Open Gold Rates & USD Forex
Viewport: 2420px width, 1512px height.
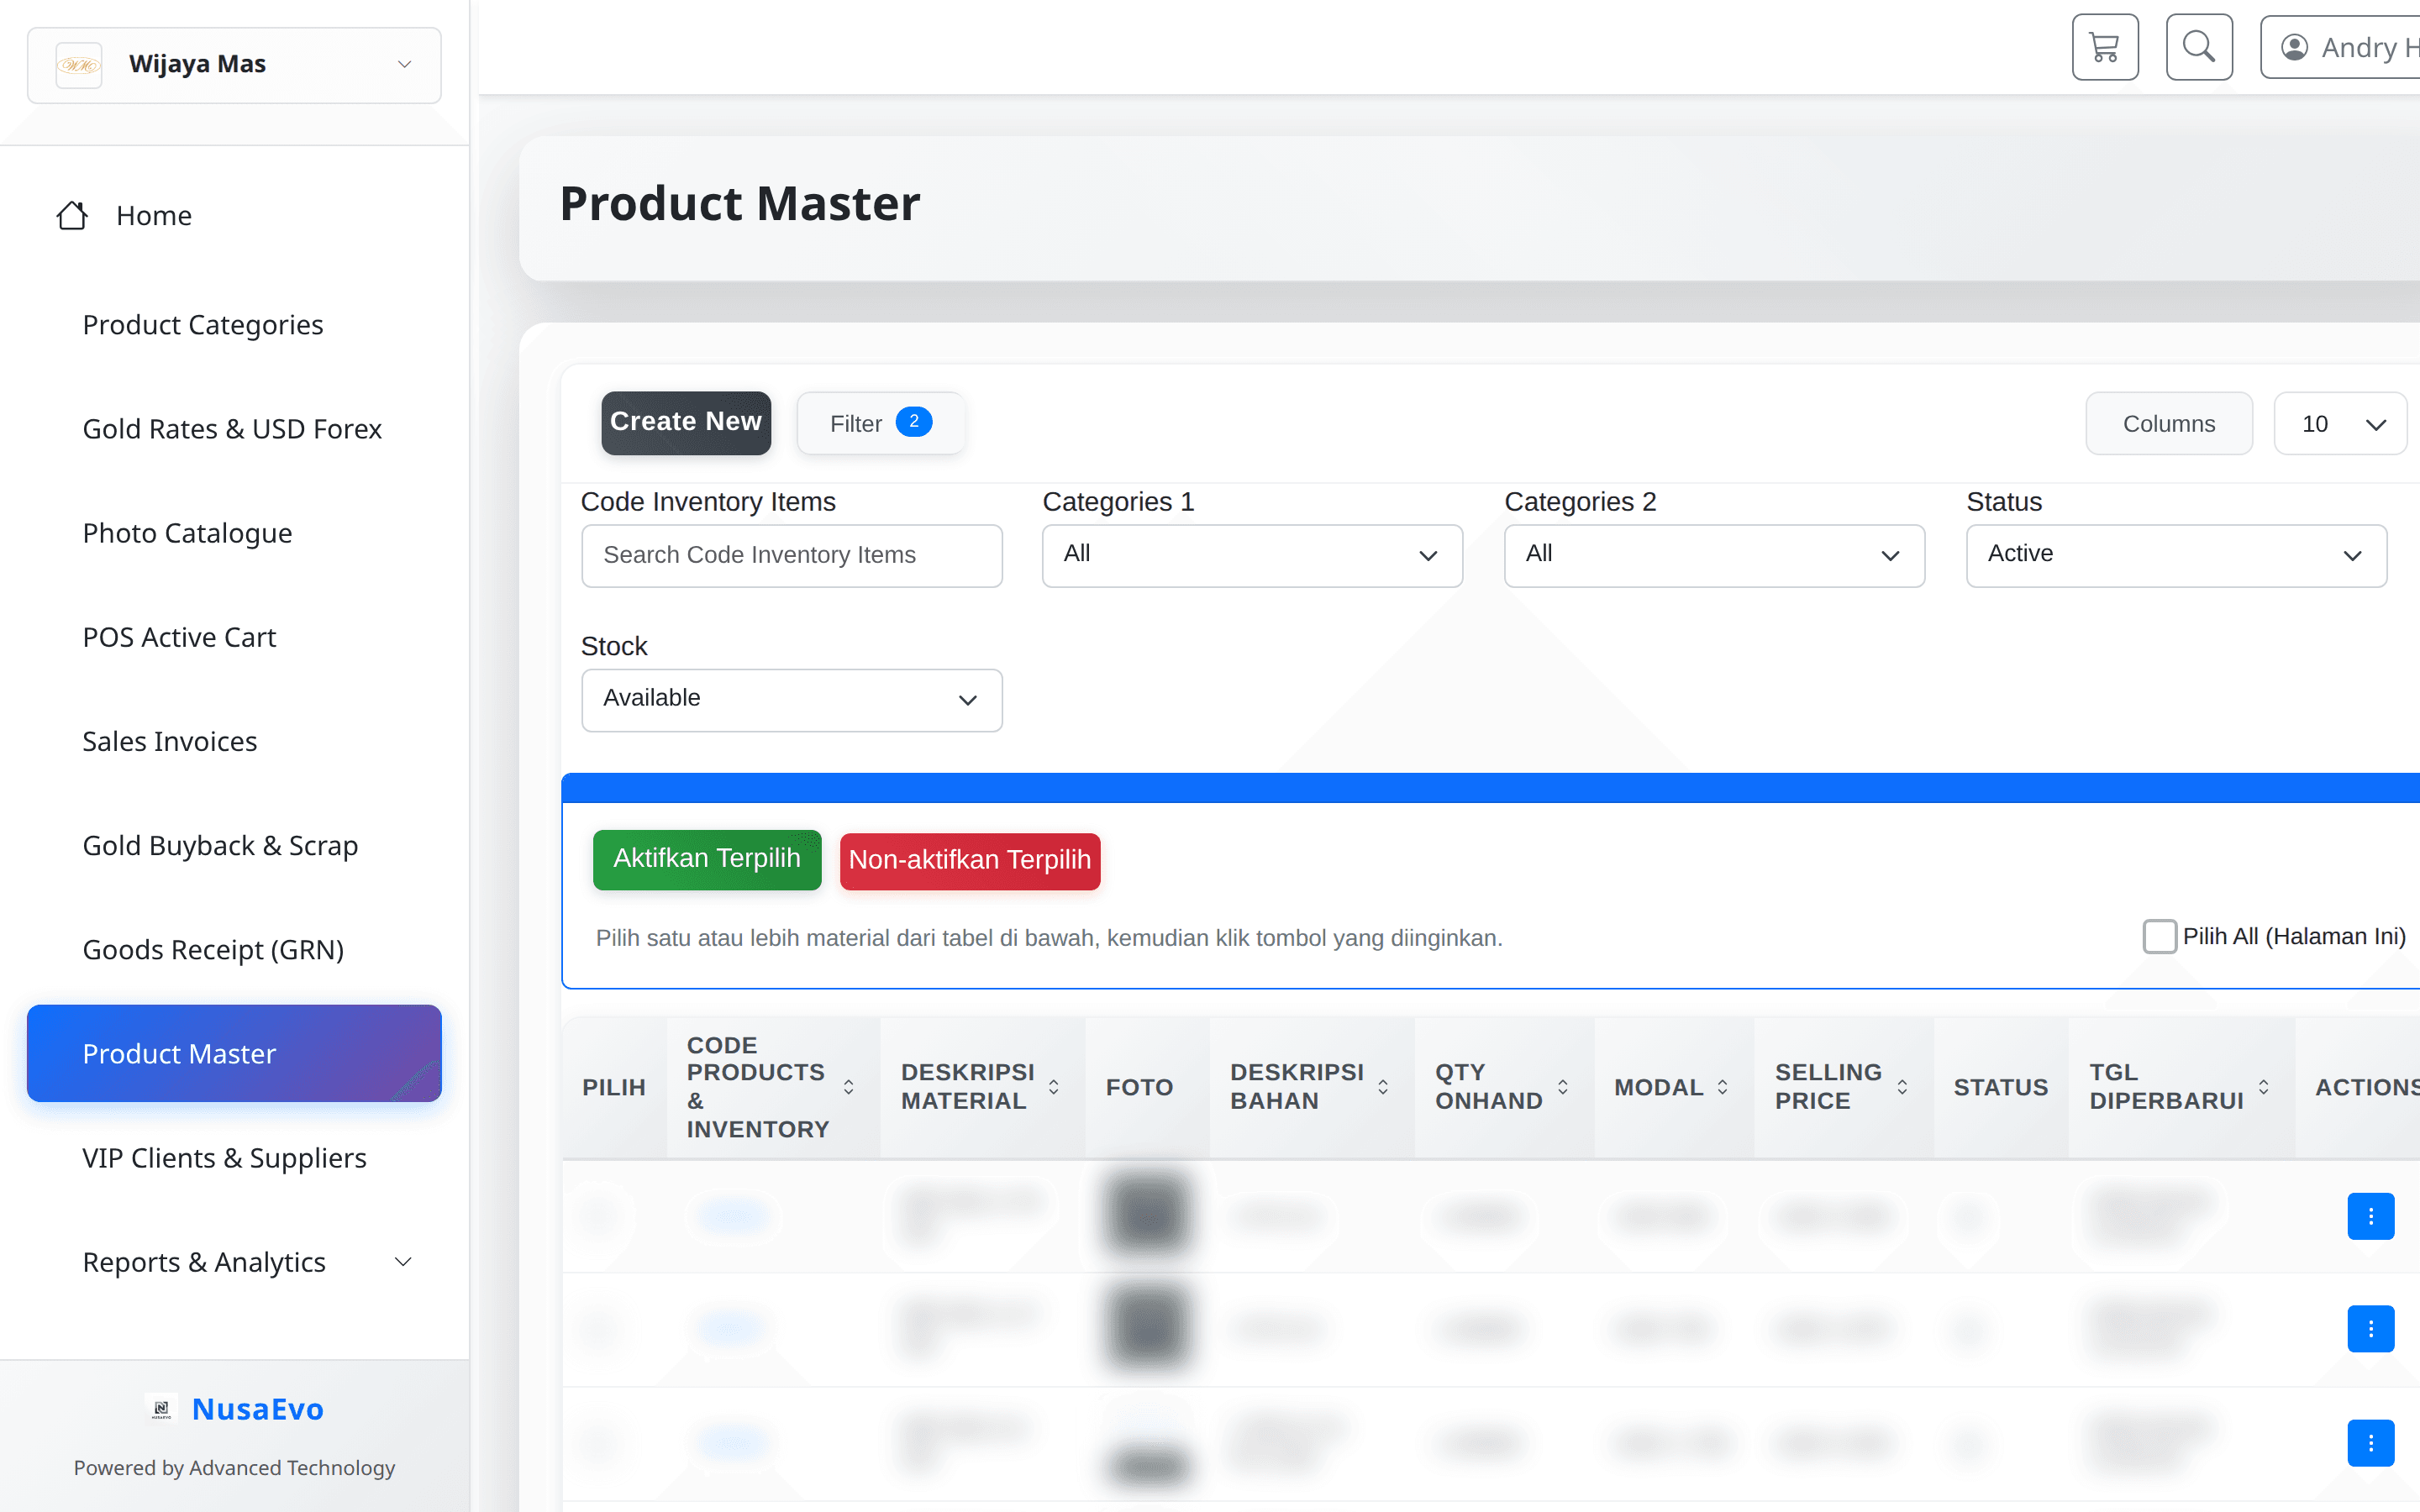pyautogui.click(x=232, y=428)
